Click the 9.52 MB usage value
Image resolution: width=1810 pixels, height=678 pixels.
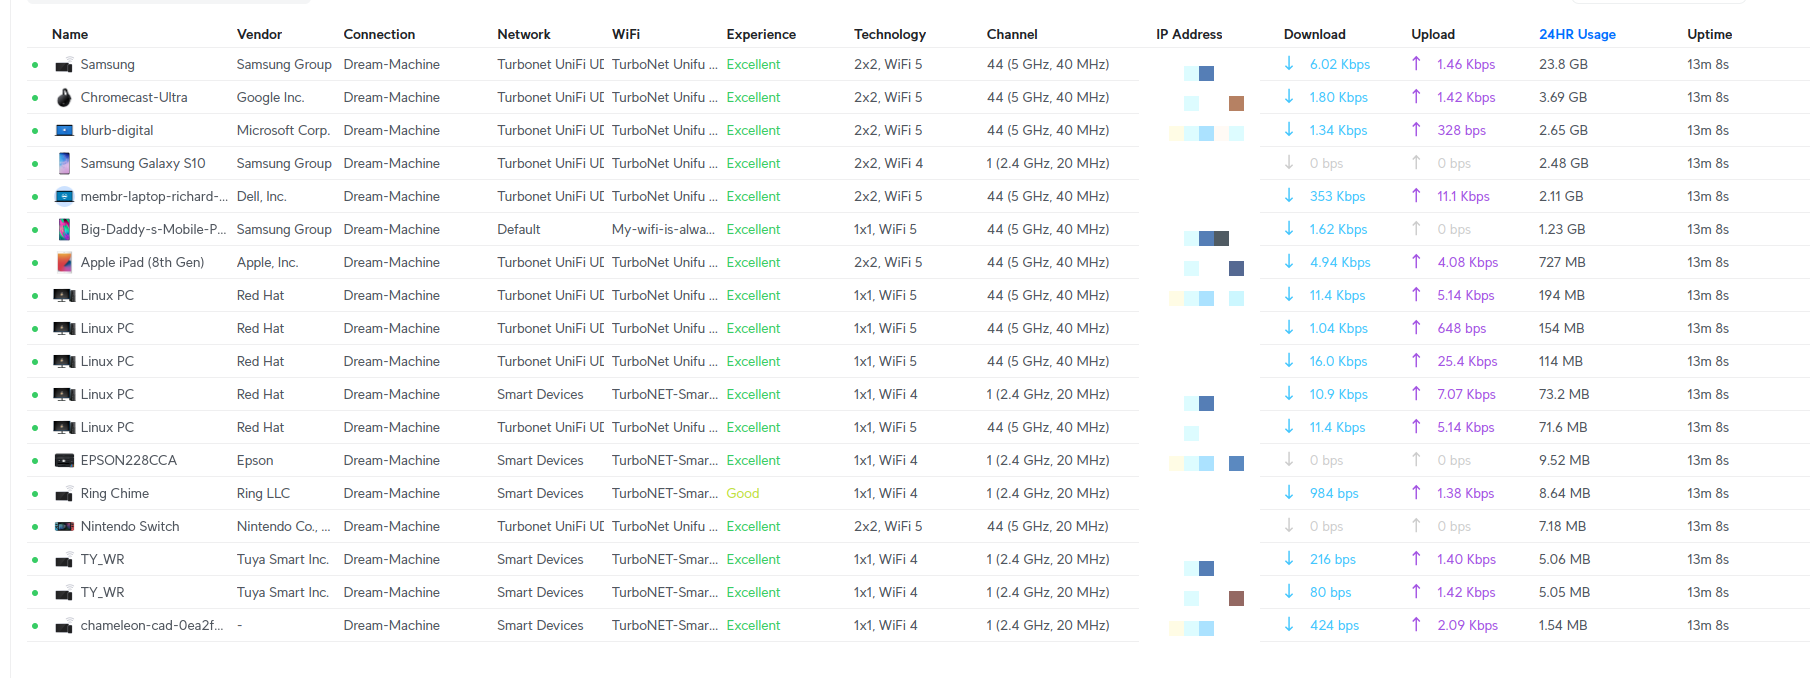1564,460
